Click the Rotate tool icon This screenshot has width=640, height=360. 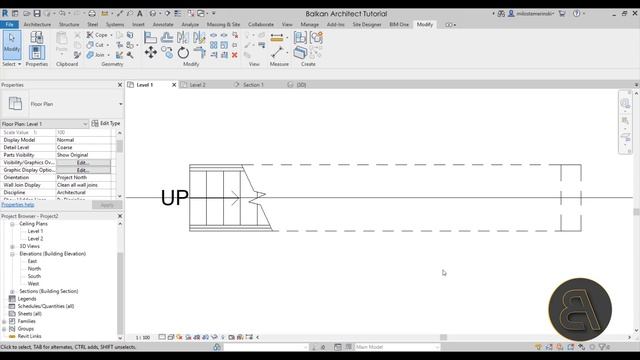(x=183, y=52)
